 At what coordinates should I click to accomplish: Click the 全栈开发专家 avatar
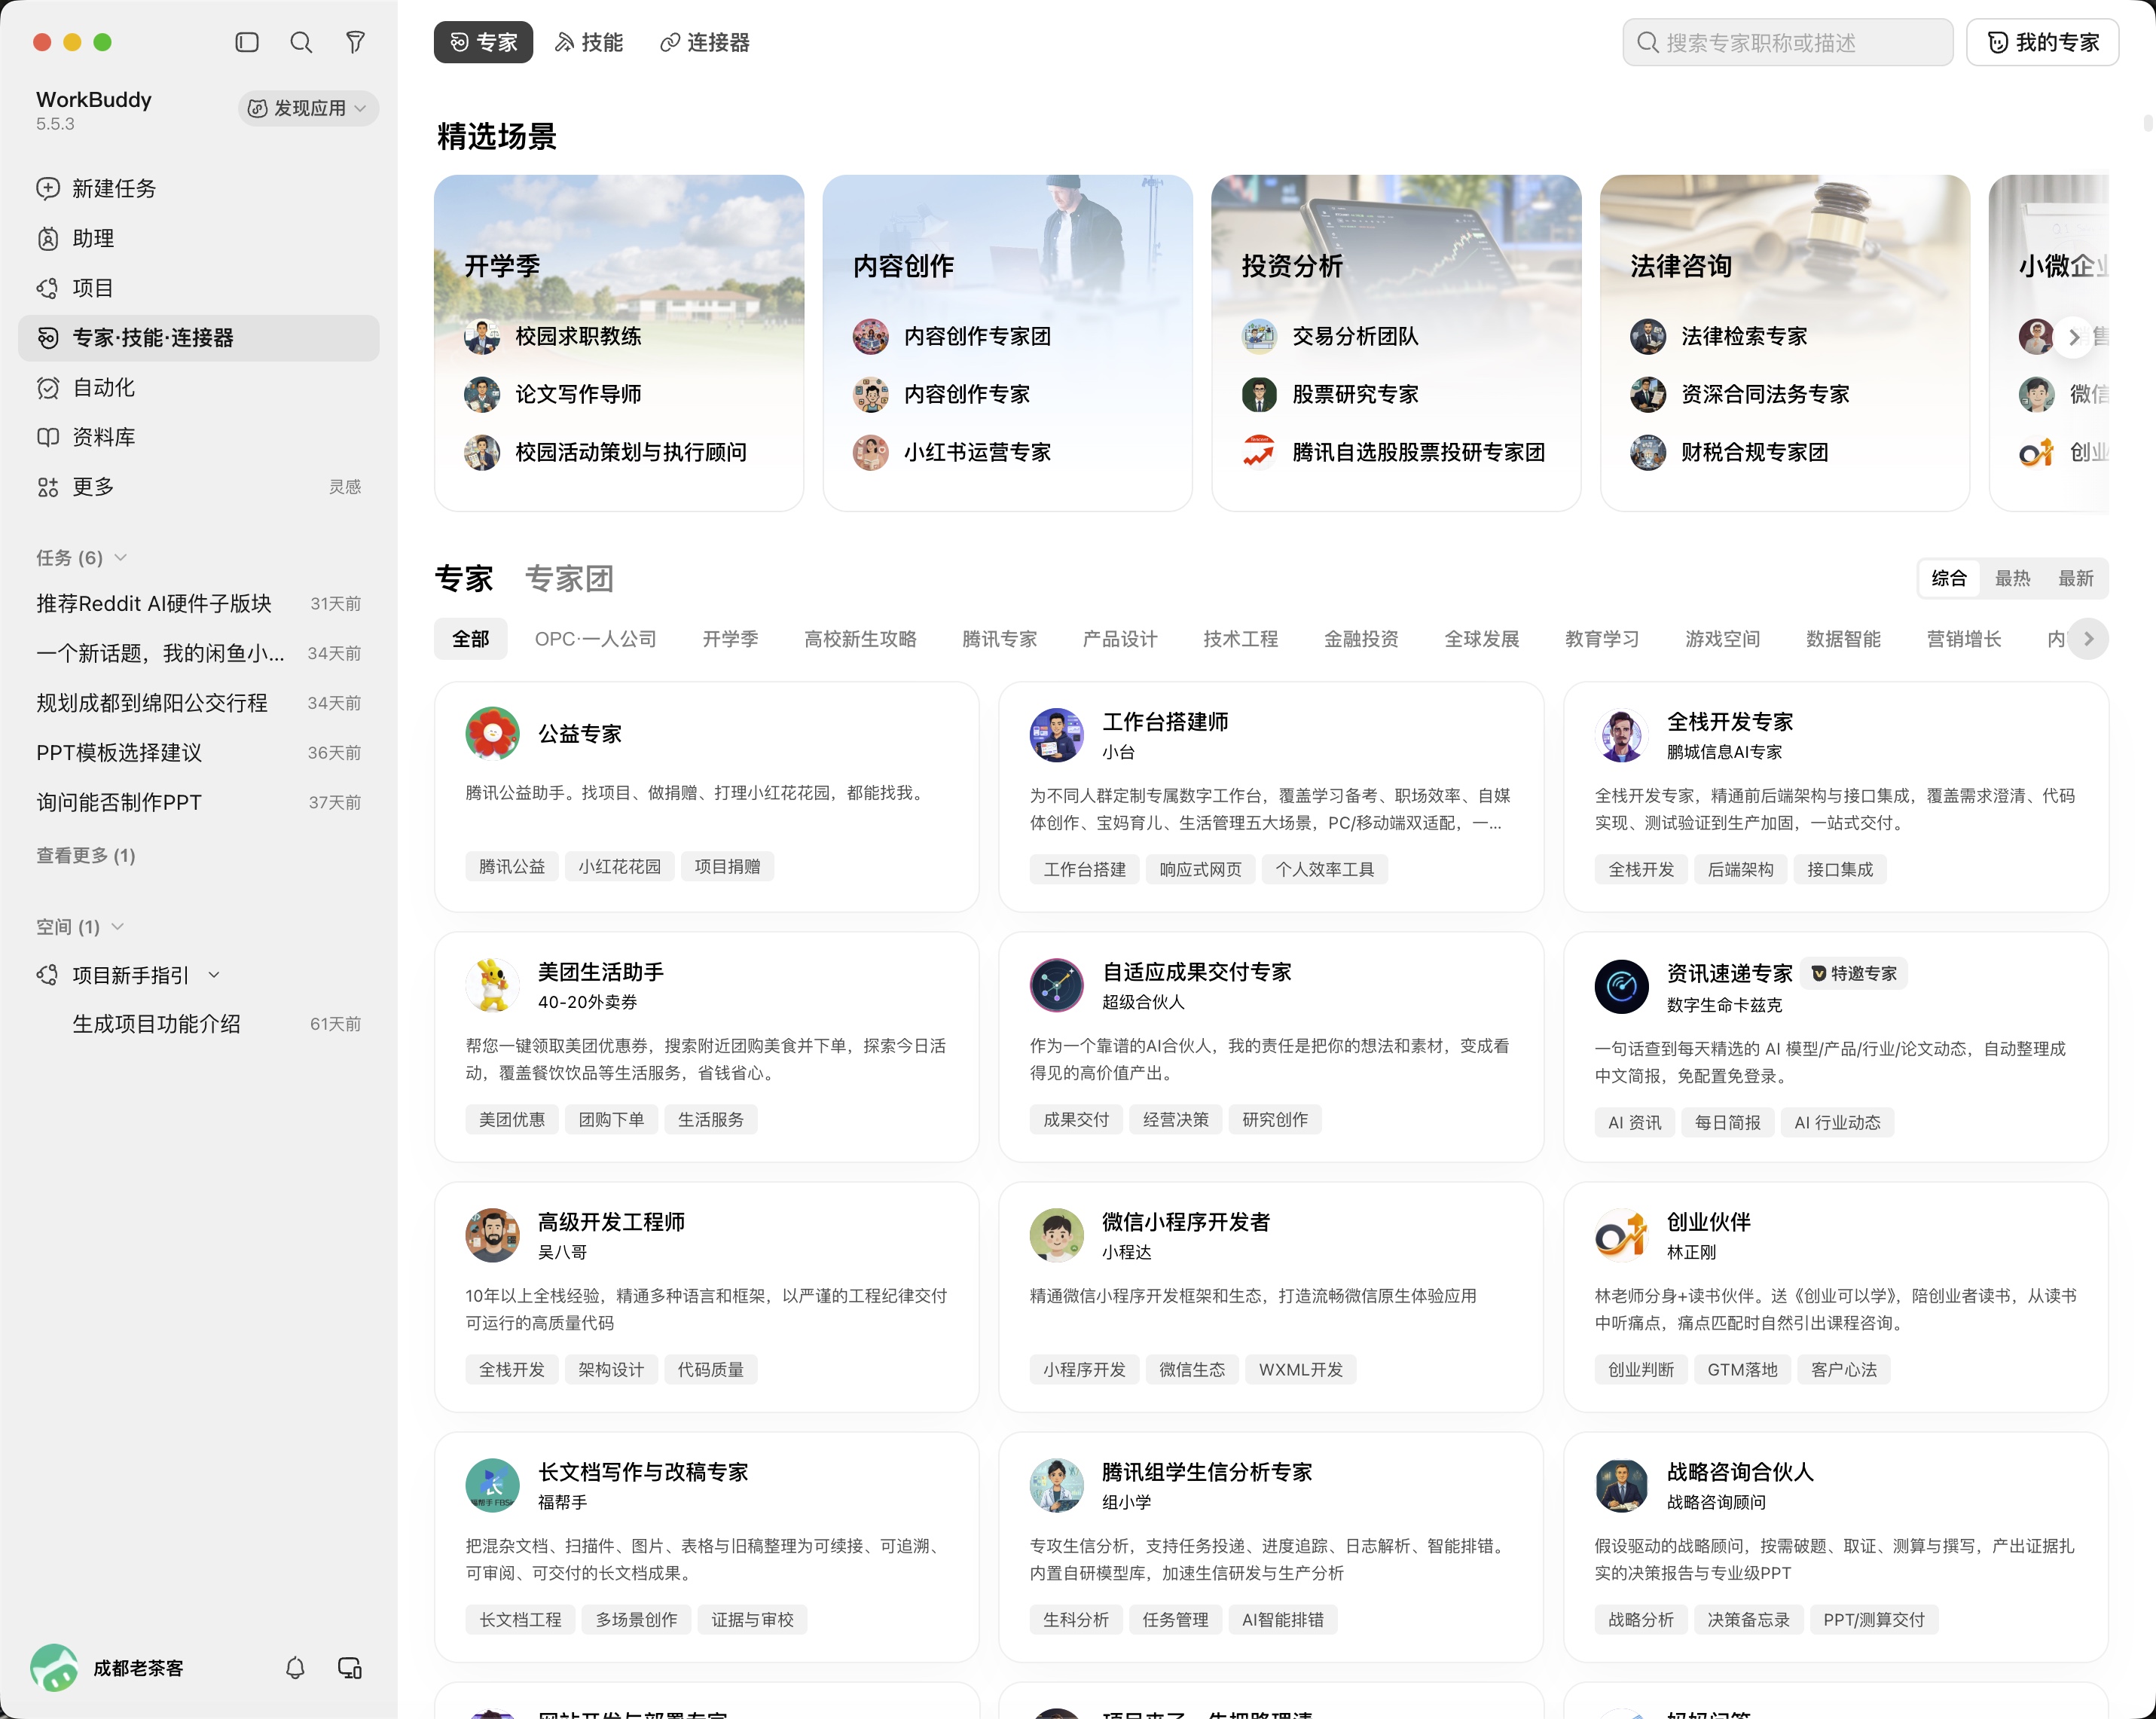point(1621,735)
